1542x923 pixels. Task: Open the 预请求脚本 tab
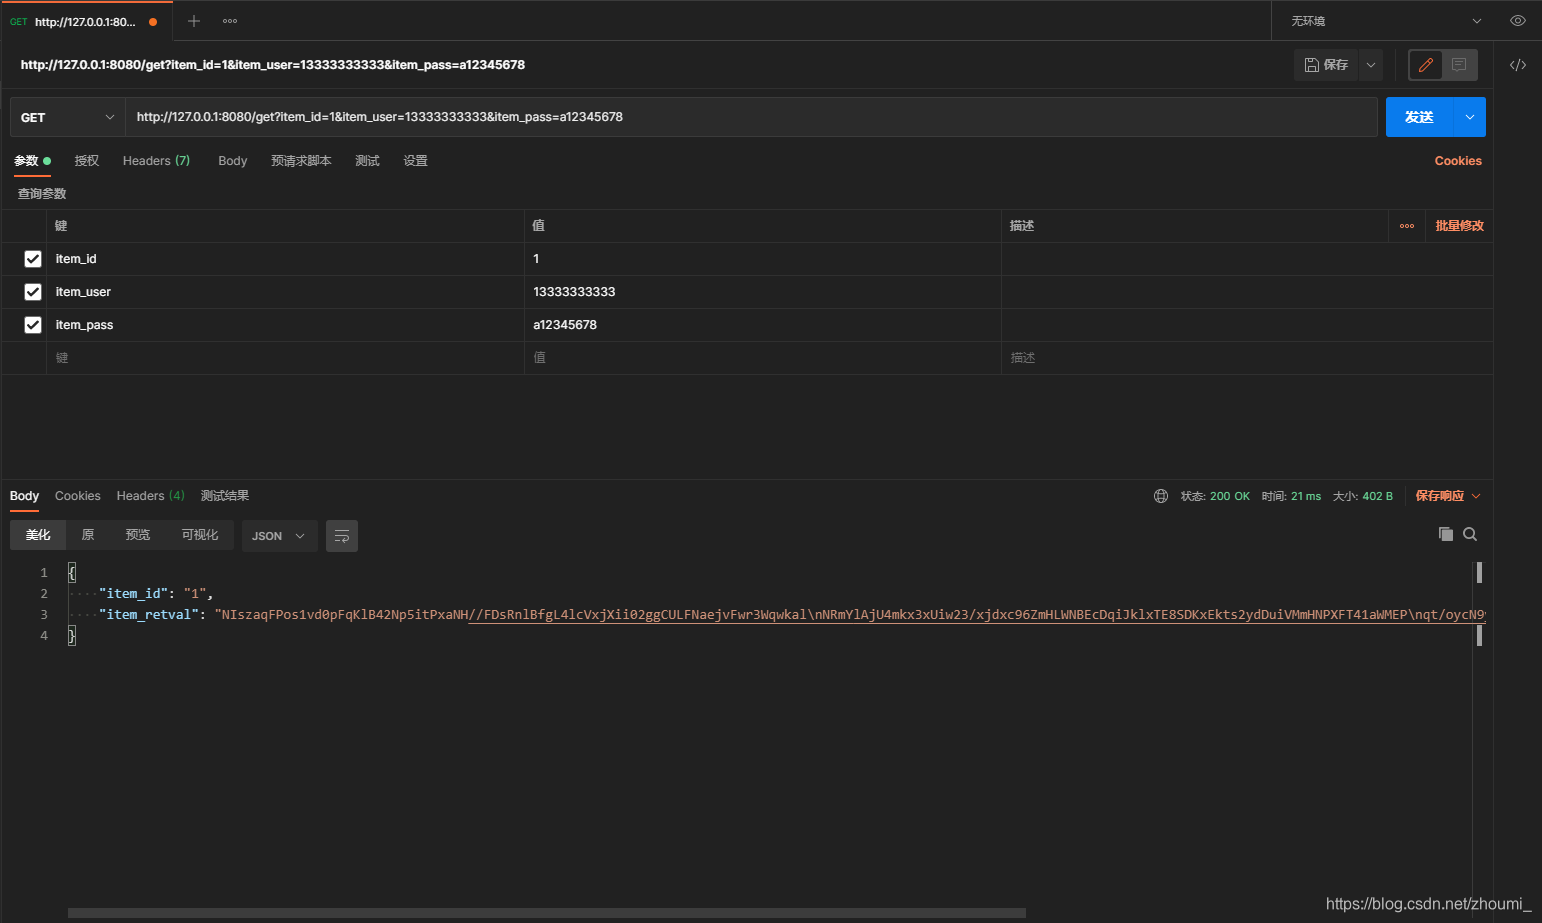point(301,161)
